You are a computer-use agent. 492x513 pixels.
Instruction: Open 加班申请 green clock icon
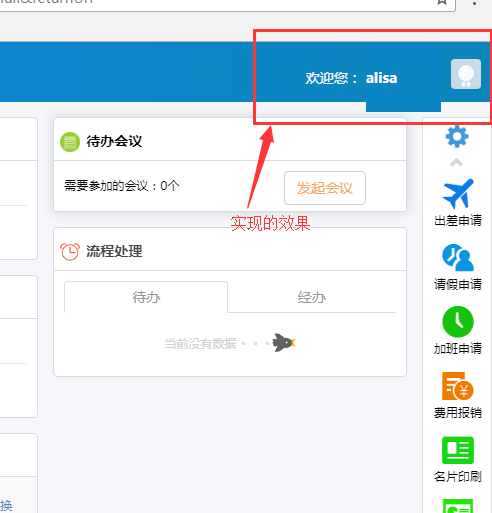(458, 322)
